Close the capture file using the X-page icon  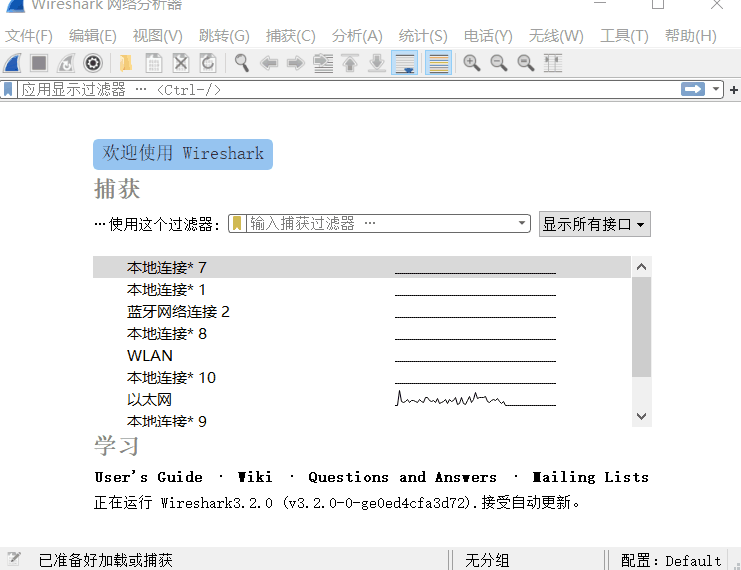pyautogui.click(x=181, y=63)
